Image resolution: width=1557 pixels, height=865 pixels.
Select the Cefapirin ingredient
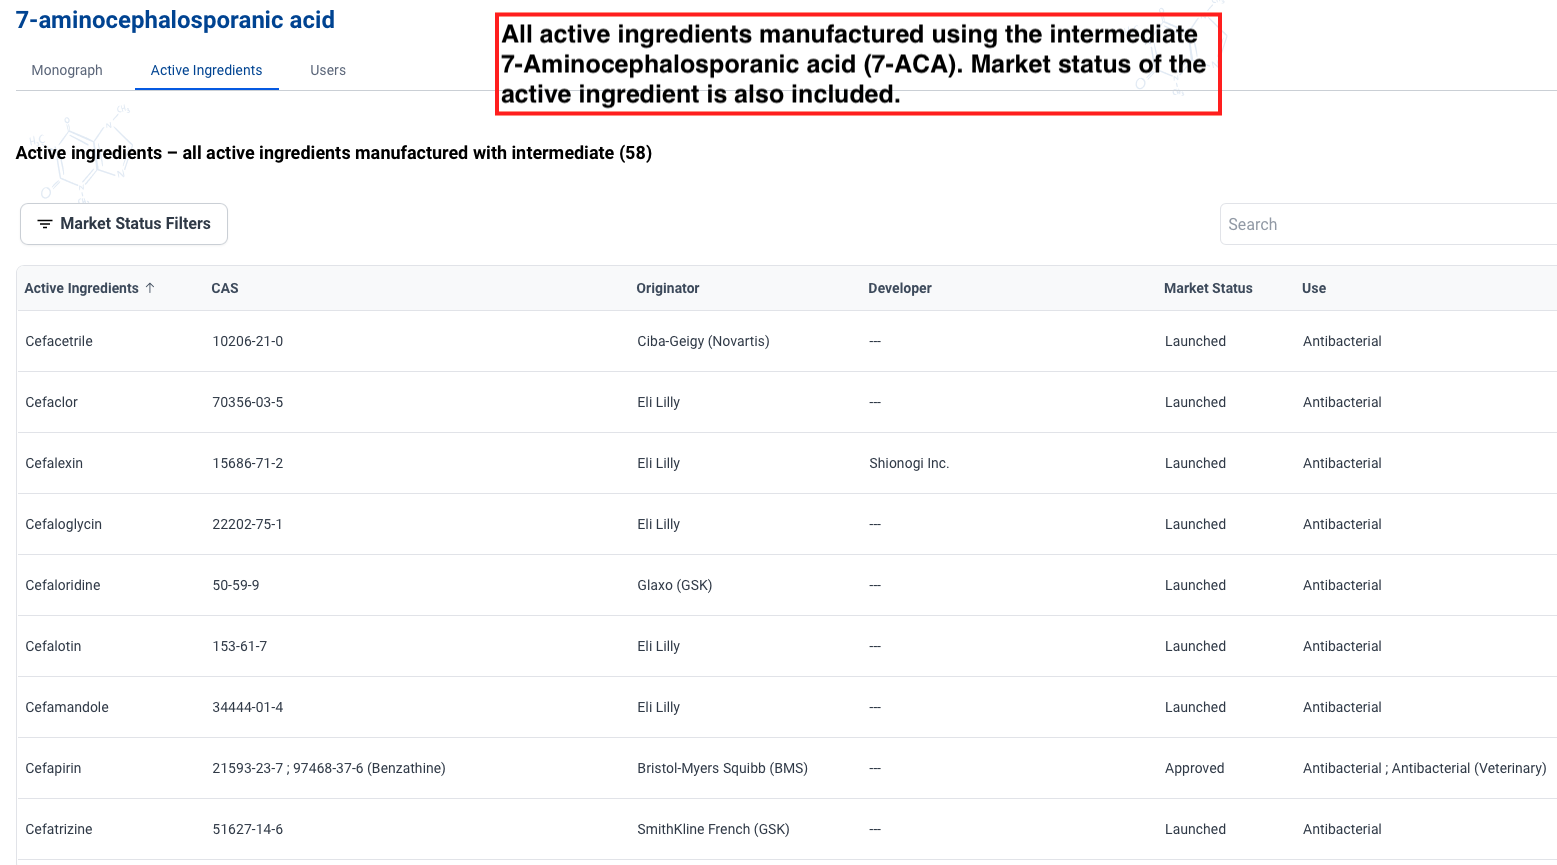click(x=54, y=768)
